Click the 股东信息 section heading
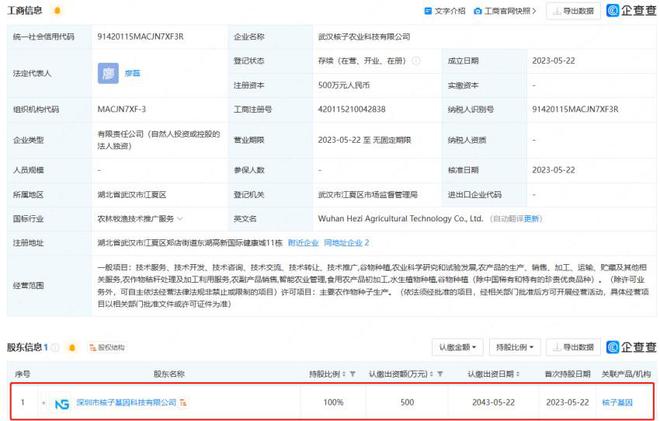 click(x=24, y=347)
